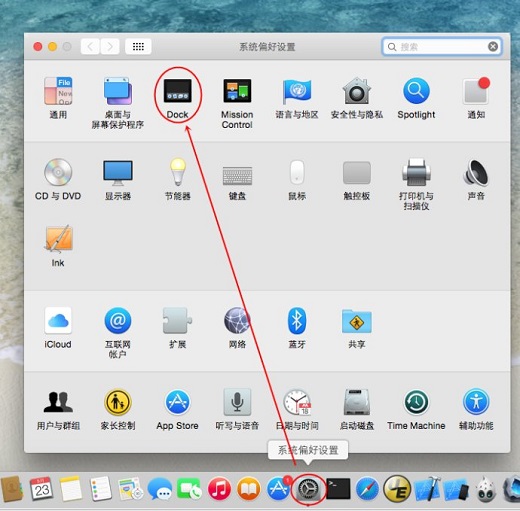The image size is (520, 511).
Task: Open the Ink preferences pane
Action: tap(58, 246)
